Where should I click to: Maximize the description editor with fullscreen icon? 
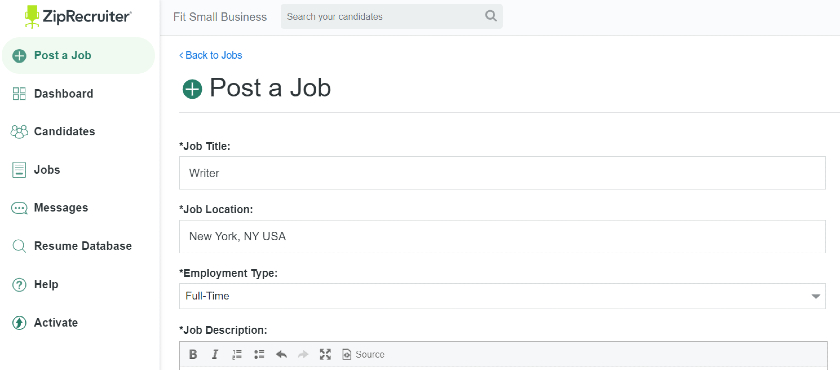tap(325, 354)
